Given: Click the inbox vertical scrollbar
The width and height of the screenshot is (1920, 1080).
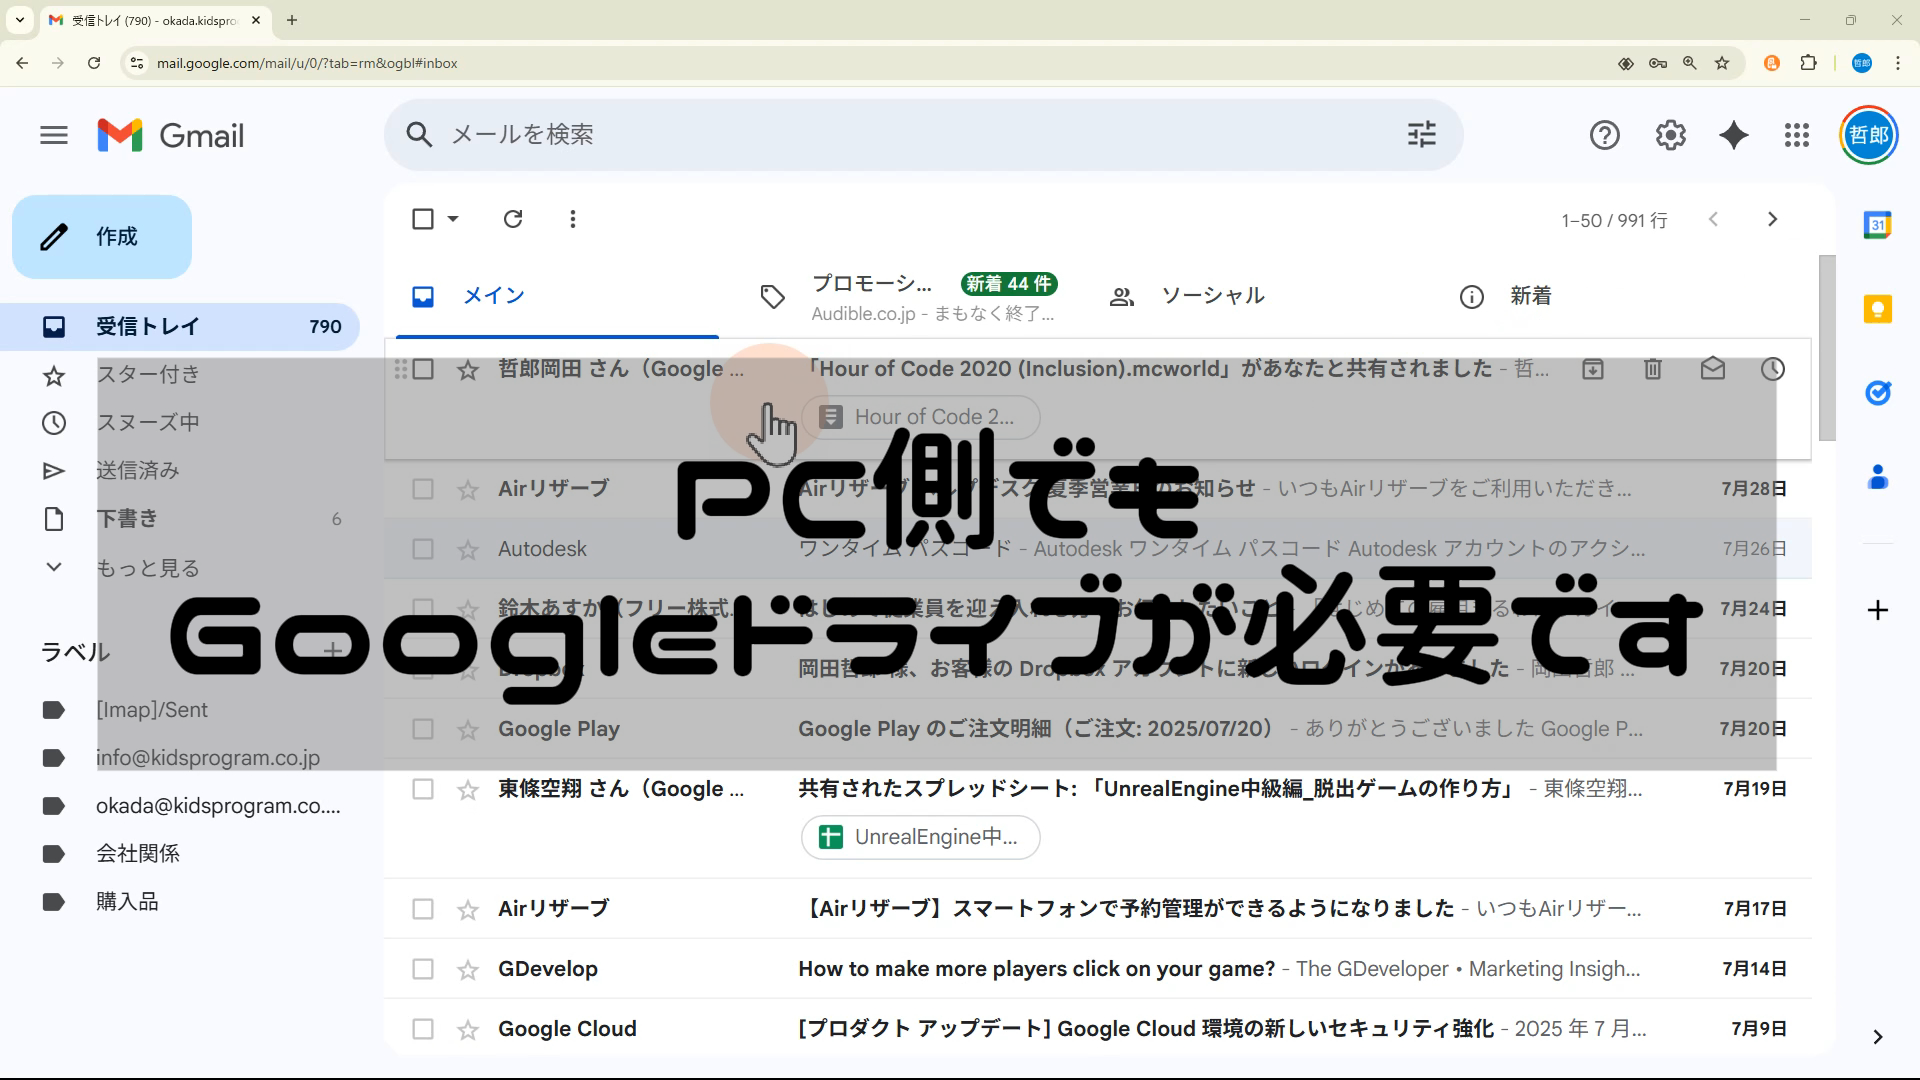Looking at the screenshot, I should [x=1827, y=348].
